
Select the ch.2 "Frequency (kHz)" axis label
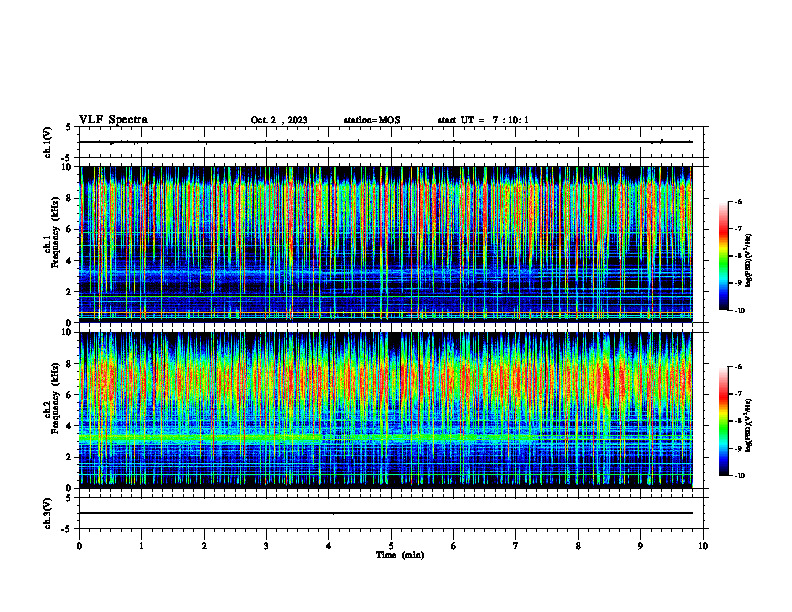54,398
